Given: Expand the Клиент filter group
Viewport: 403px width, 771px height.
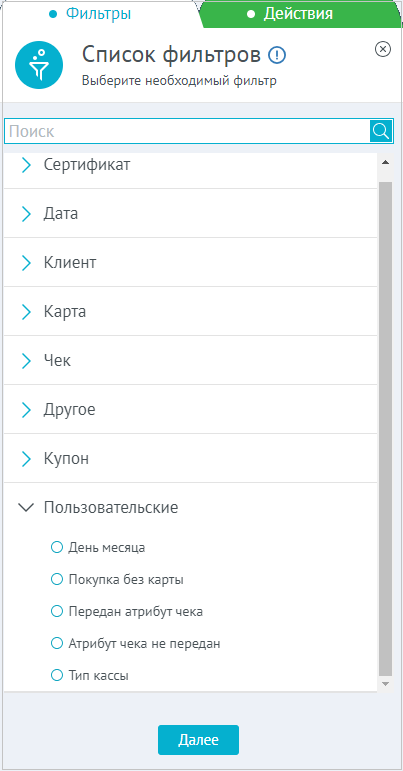Looking at the screenshot, I should 190,263.
